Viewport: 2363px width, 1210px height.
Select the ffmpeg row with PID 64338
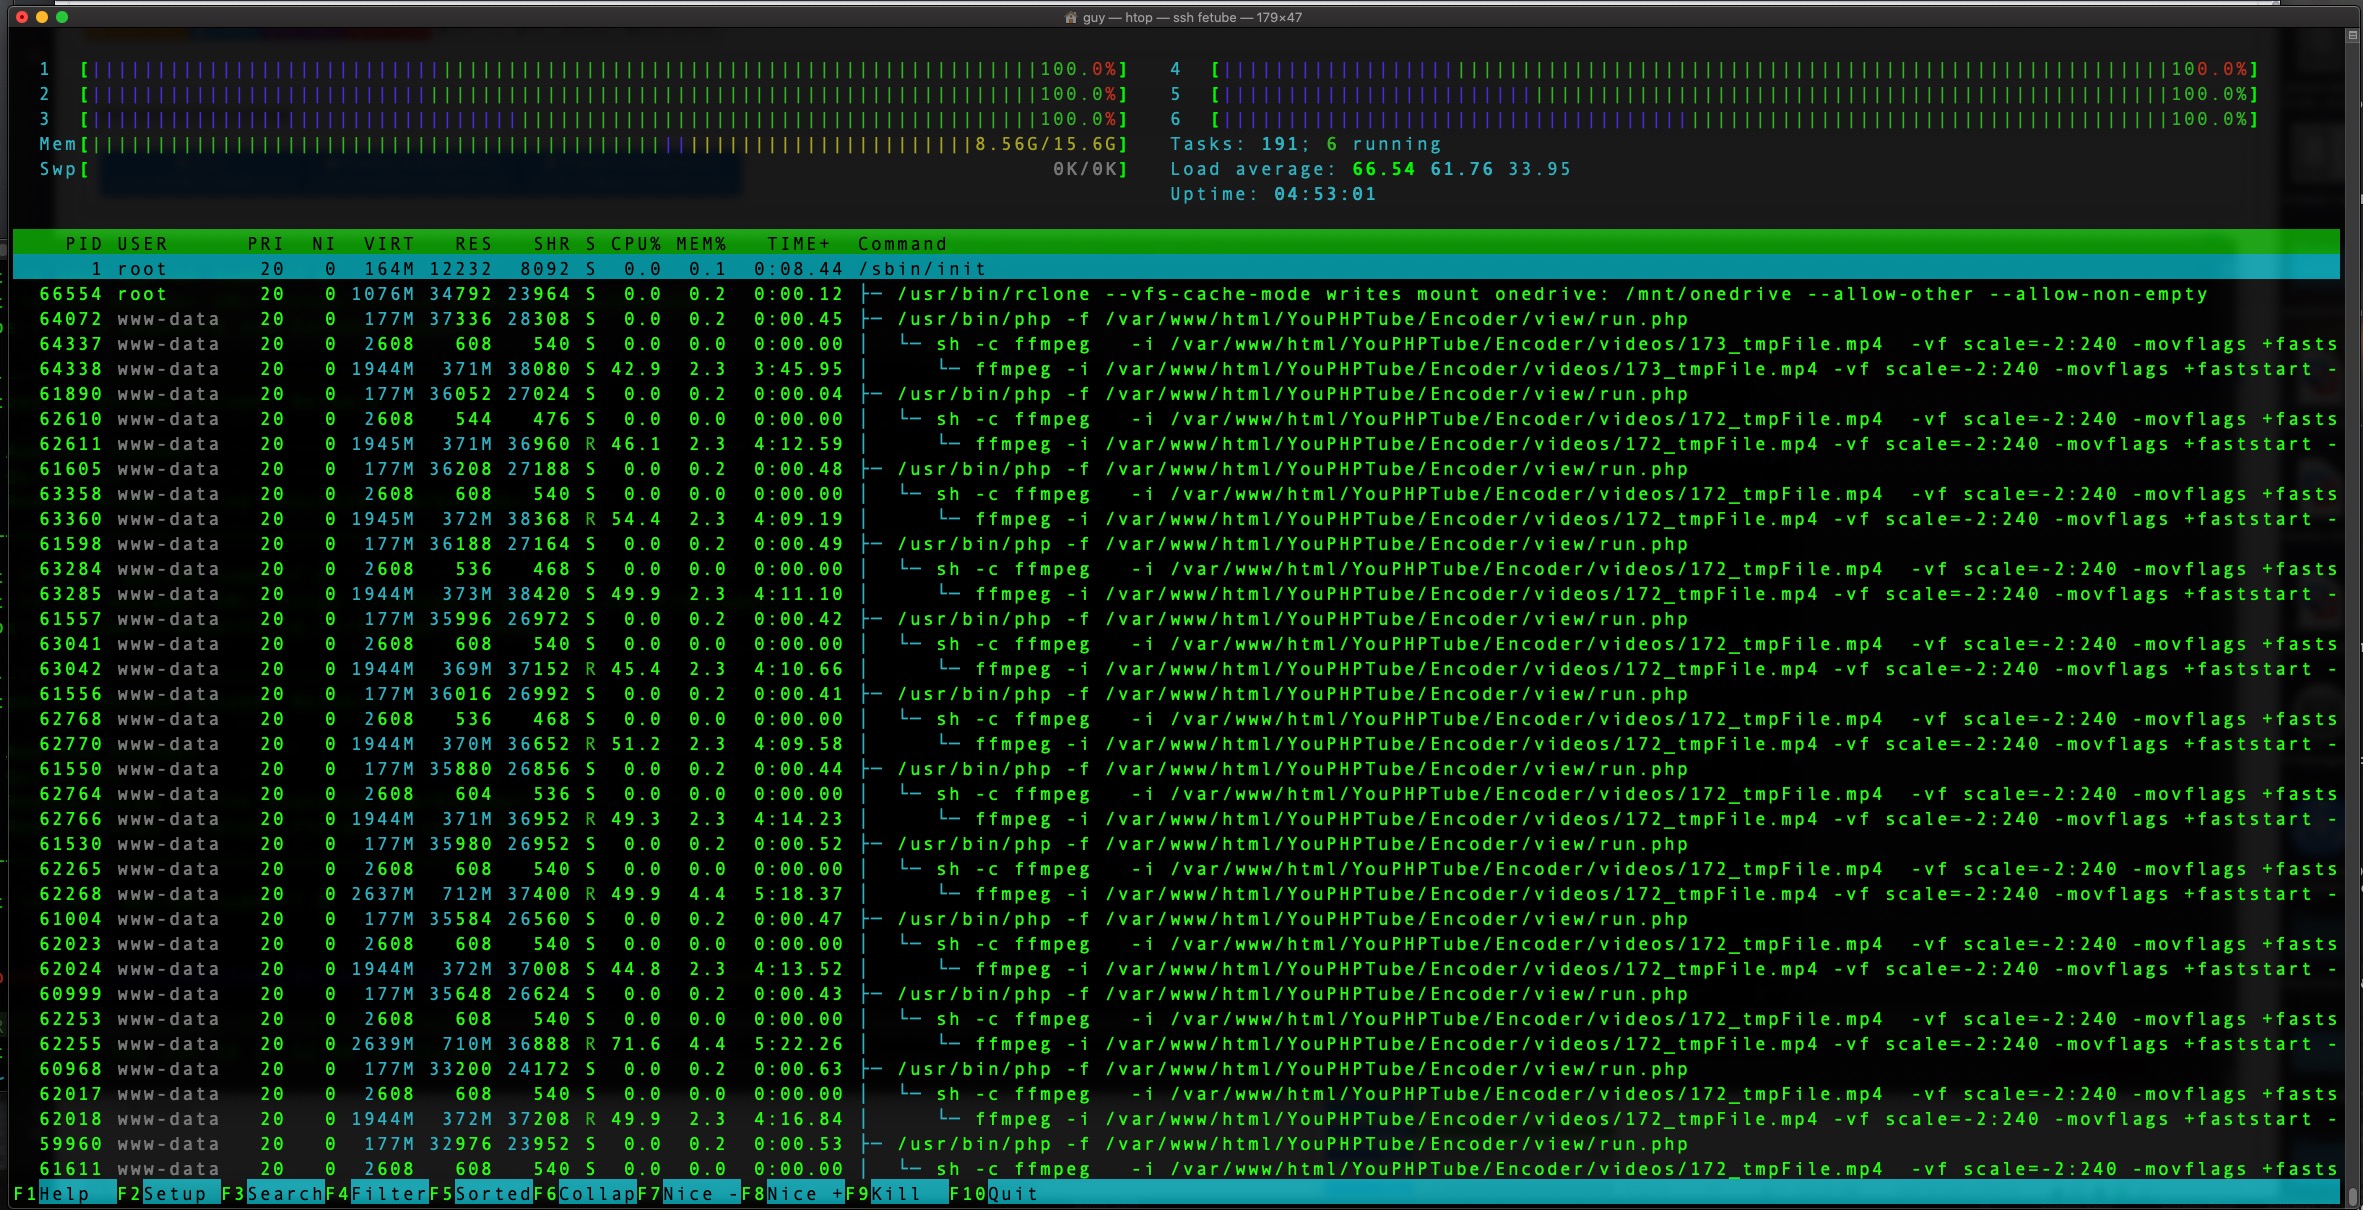click(1176, 369)
